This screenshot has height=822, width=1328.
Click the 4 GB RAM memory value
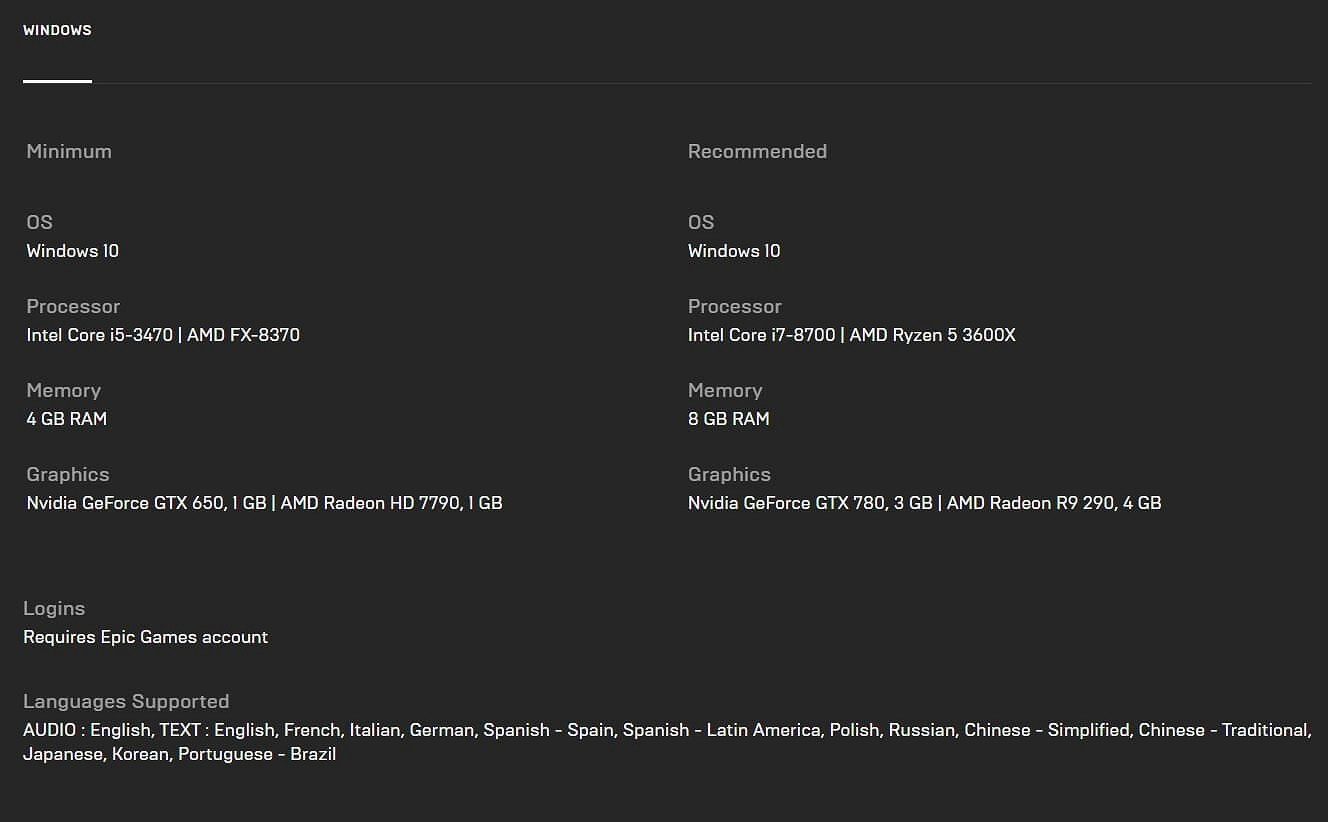pos(66,419)
